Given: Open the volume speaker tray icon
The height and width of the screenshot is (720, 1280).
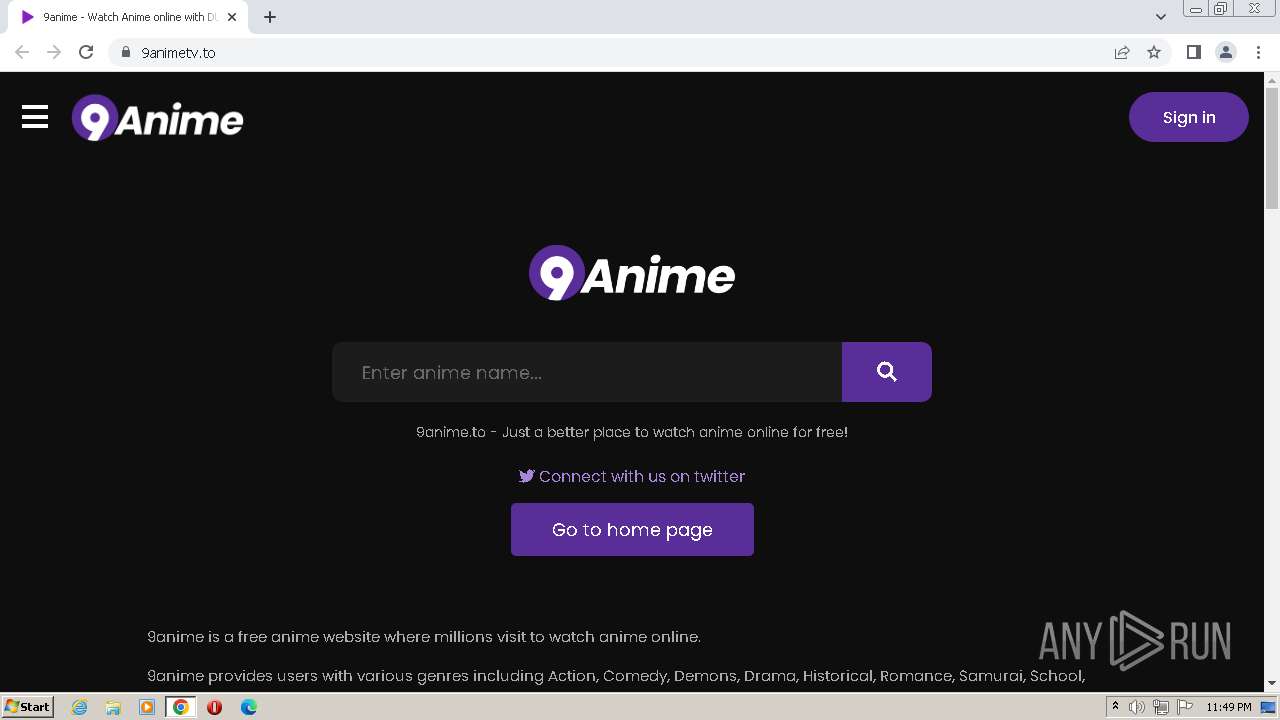Looking at the screenshot, I should [x=1137, y=707].
